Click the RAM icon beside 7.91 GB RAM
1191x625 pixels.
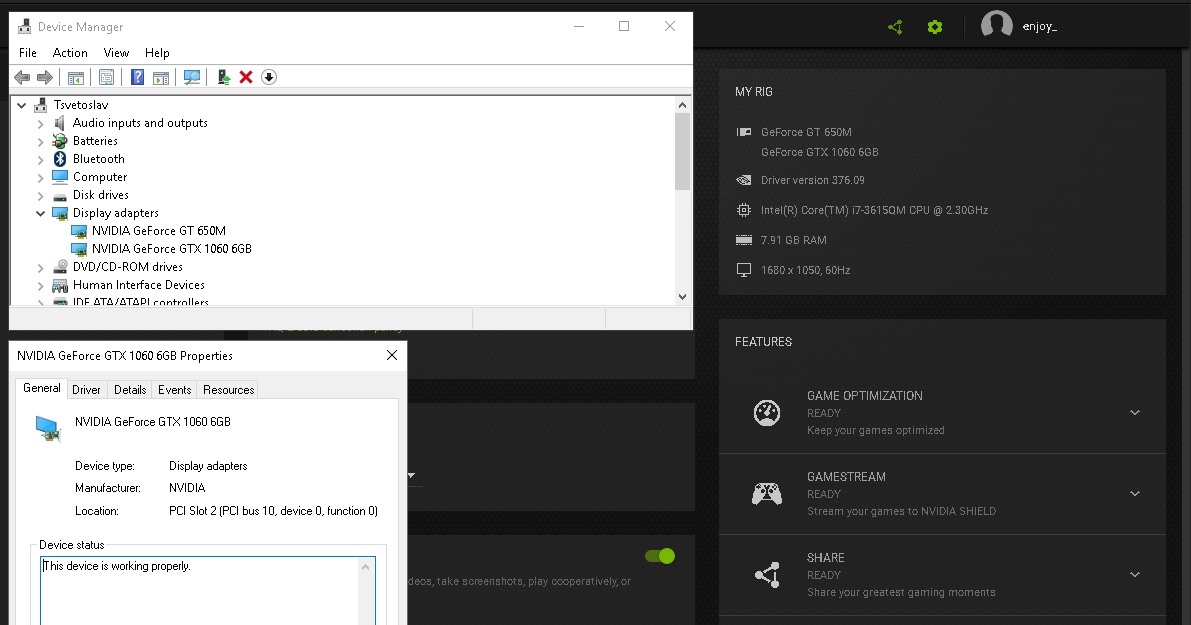744,240
